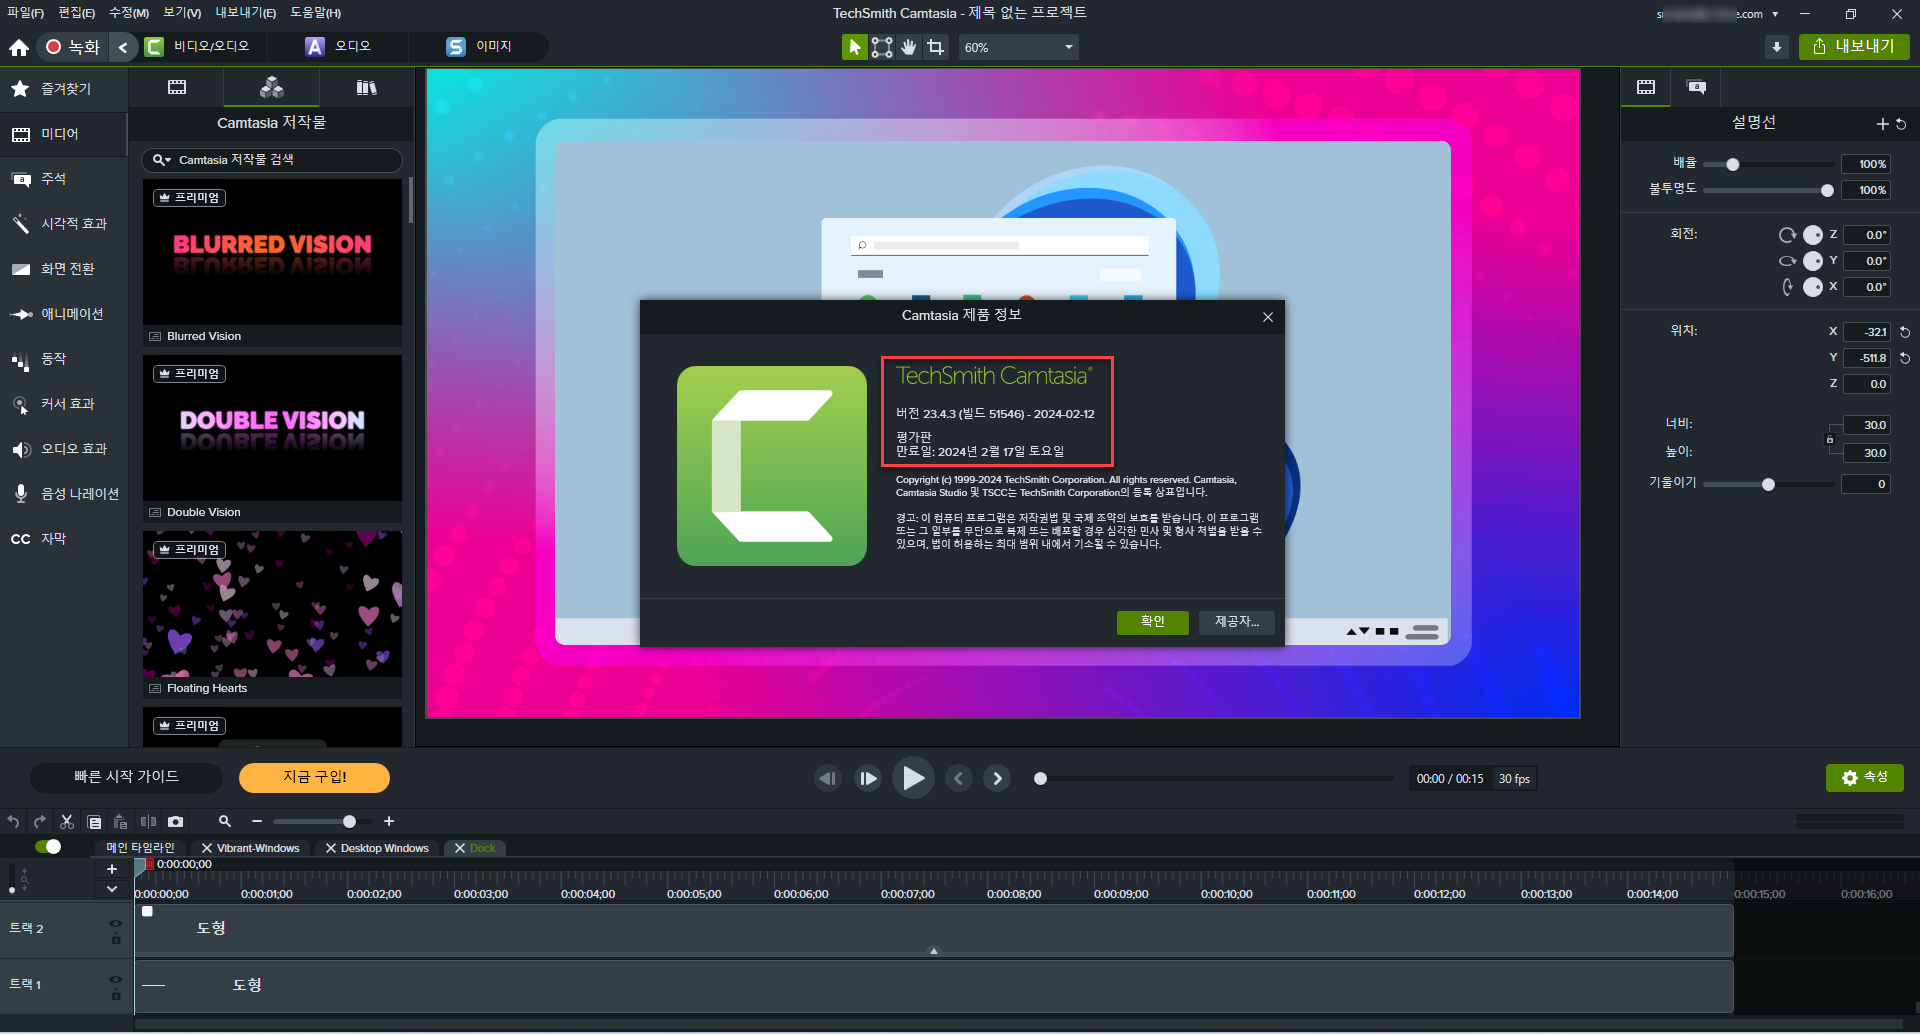Image resolution: width=1920 pixels, height=1034 pixels.
Task: Click reset icon in properties header
Action: [x=1901, y=124]
